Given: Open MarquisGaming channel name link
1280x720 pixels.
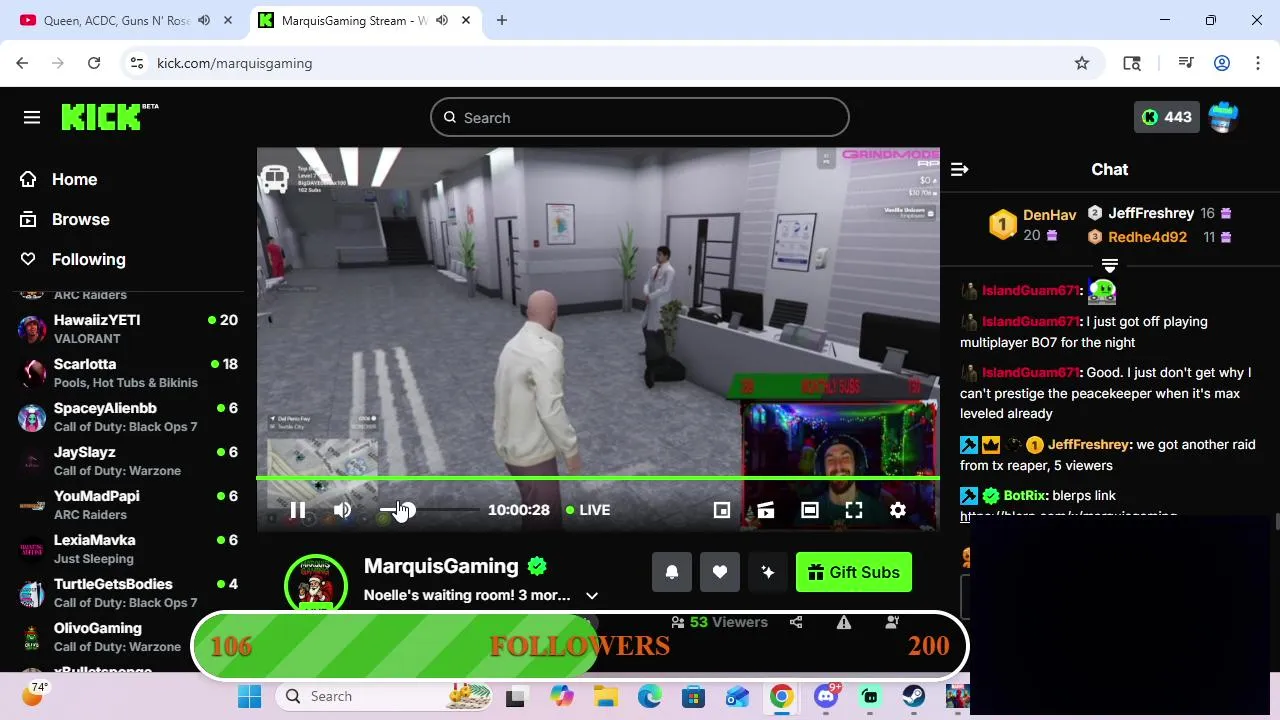Looking at the screenshot, I should point(441,566).
